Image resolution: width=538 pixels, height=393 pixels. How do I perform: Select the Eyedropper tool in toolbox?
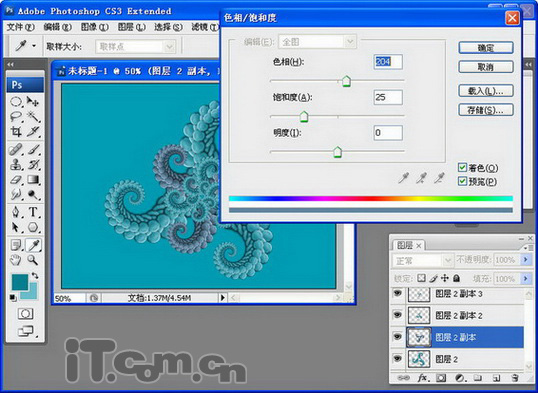tap(33, 245)
